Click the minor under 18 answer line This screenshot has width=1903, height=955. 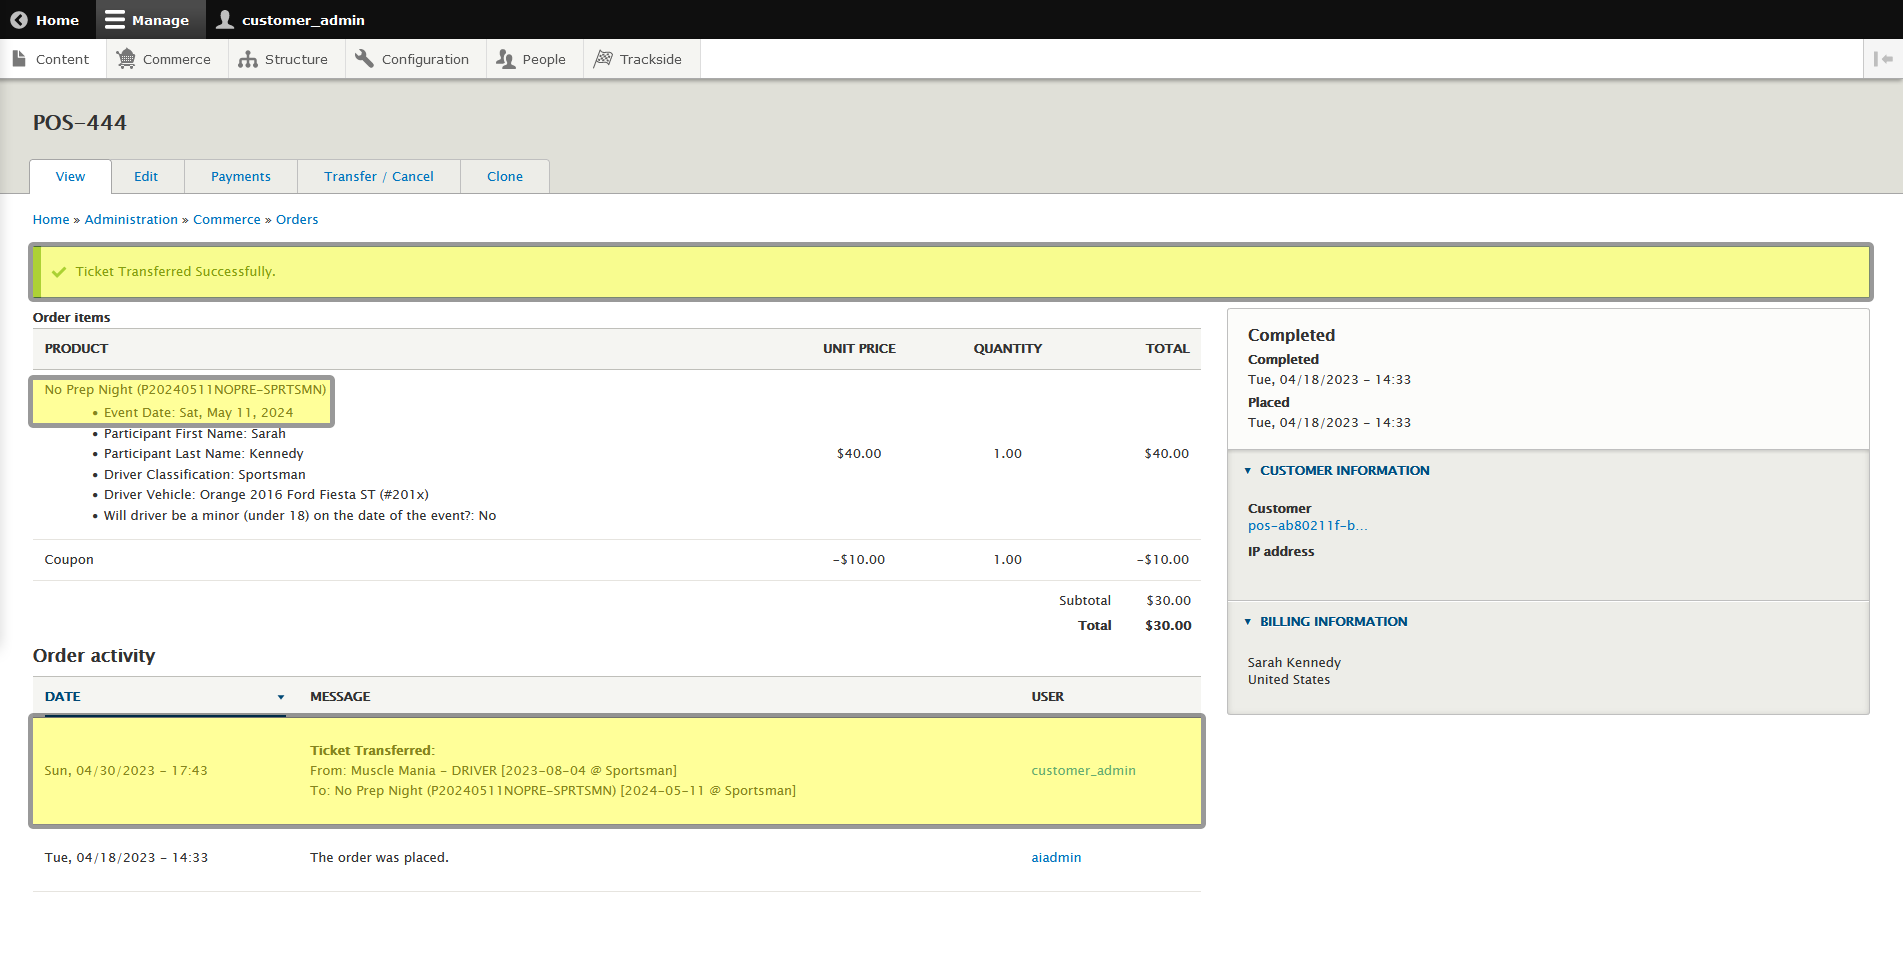(x=300, y=515)
